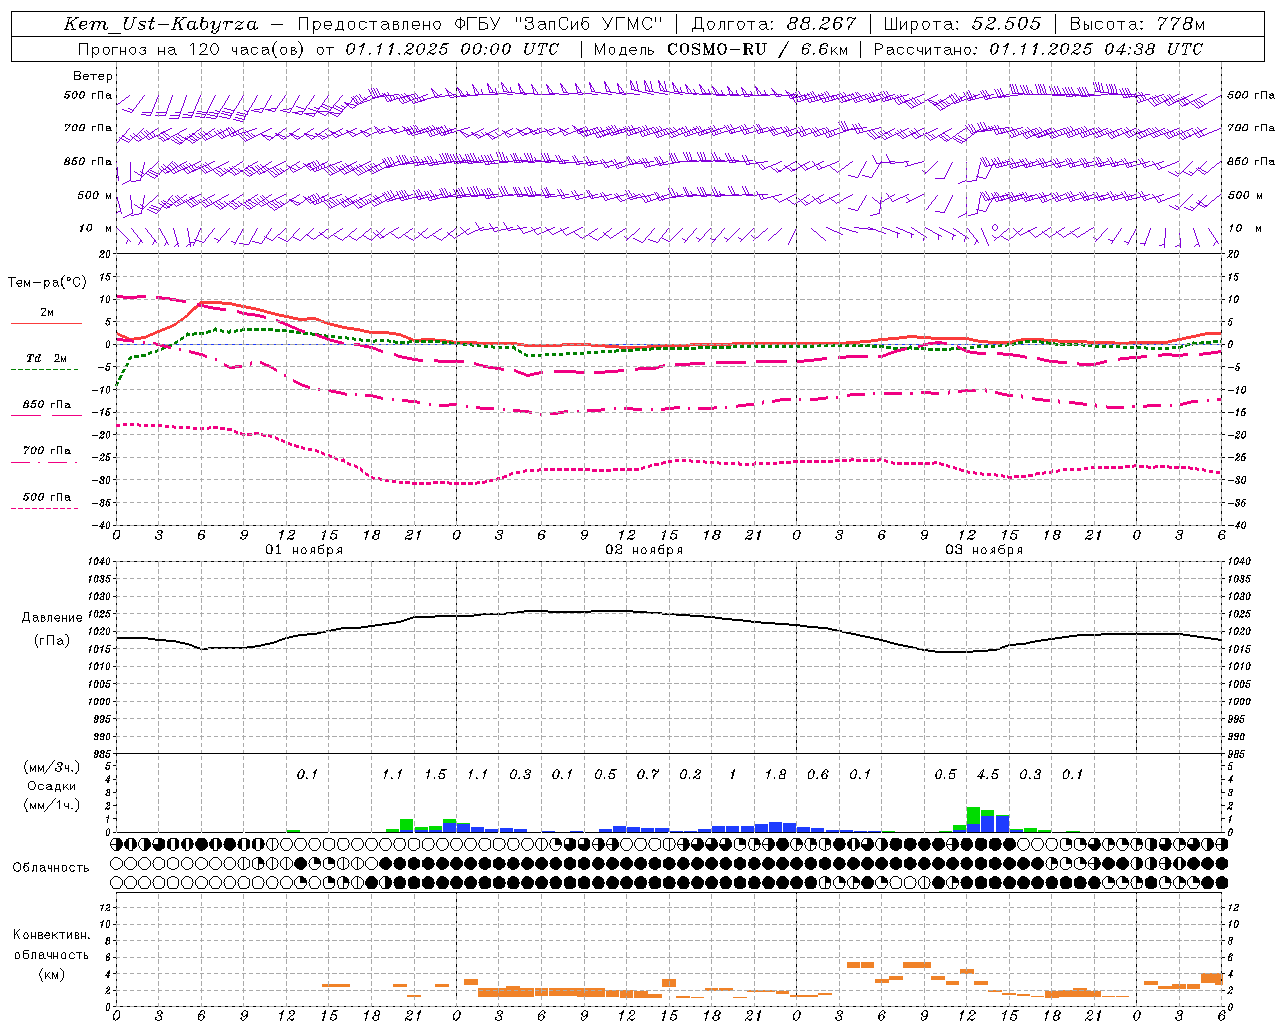Click the Ветер wind panel label
The width and height of the screenshot is (1280, 1024).
(x=93, y=76)
